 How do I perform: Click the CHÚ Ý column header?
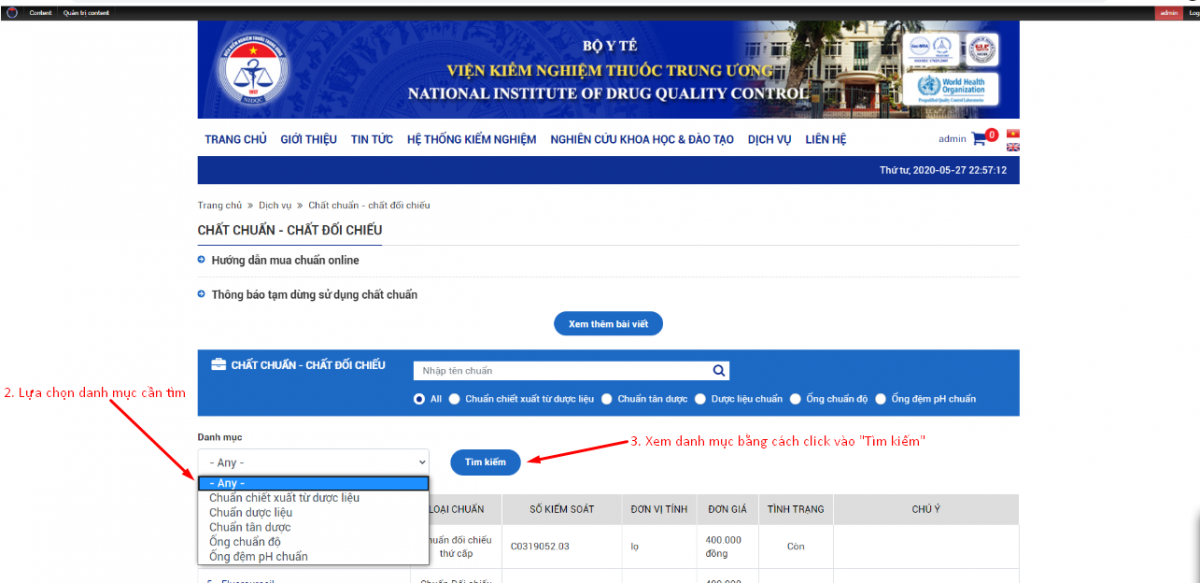pos(926,509)
